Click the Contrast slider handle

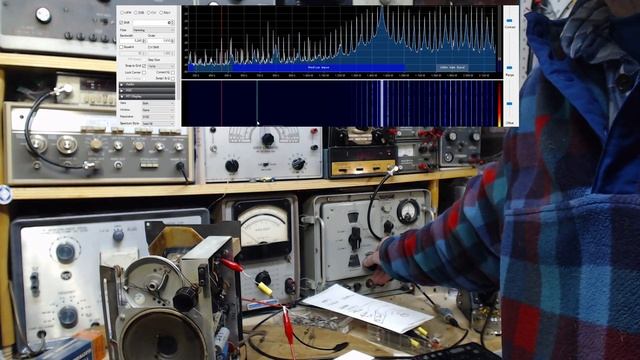point(509,20)
